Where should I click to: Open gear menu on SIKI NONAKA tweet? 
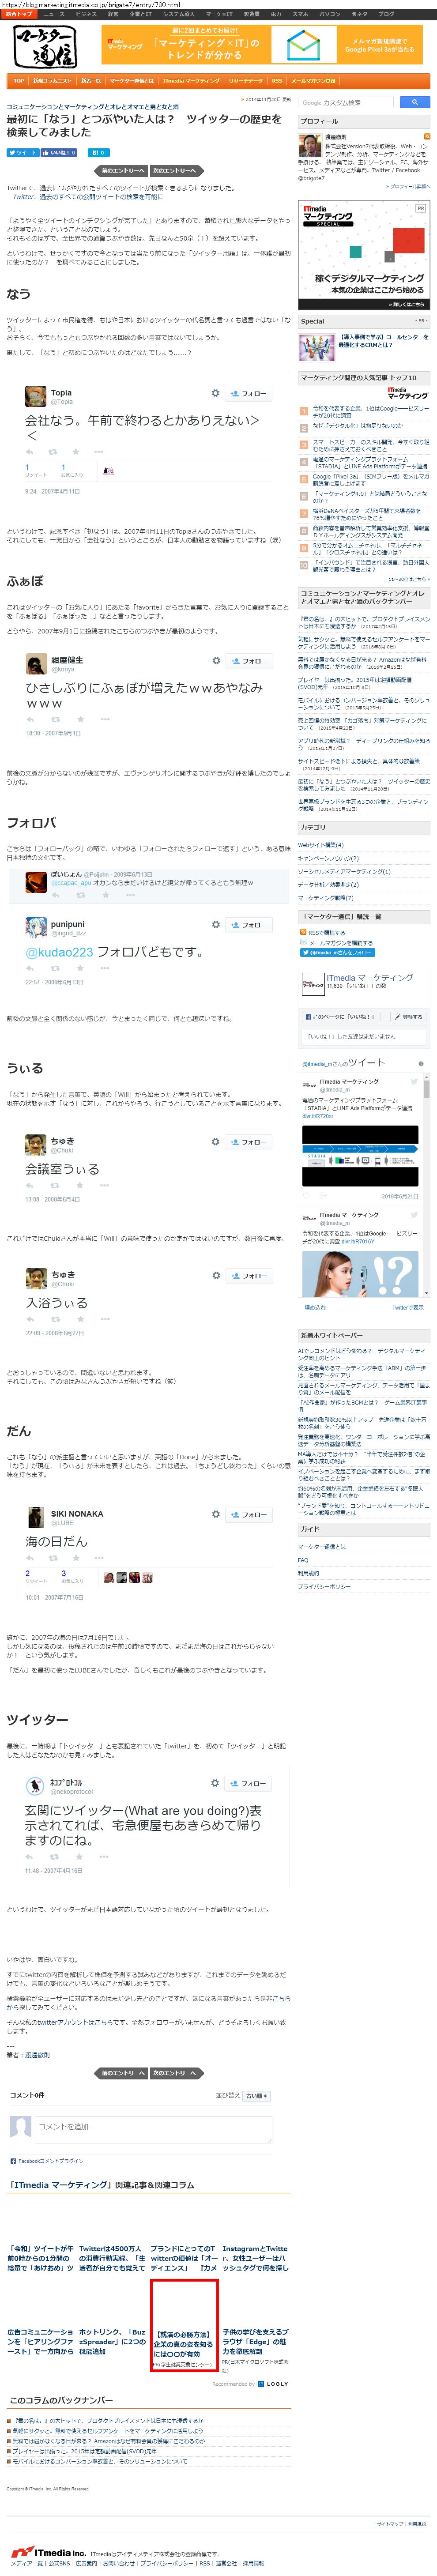(x=215, y=1513)
